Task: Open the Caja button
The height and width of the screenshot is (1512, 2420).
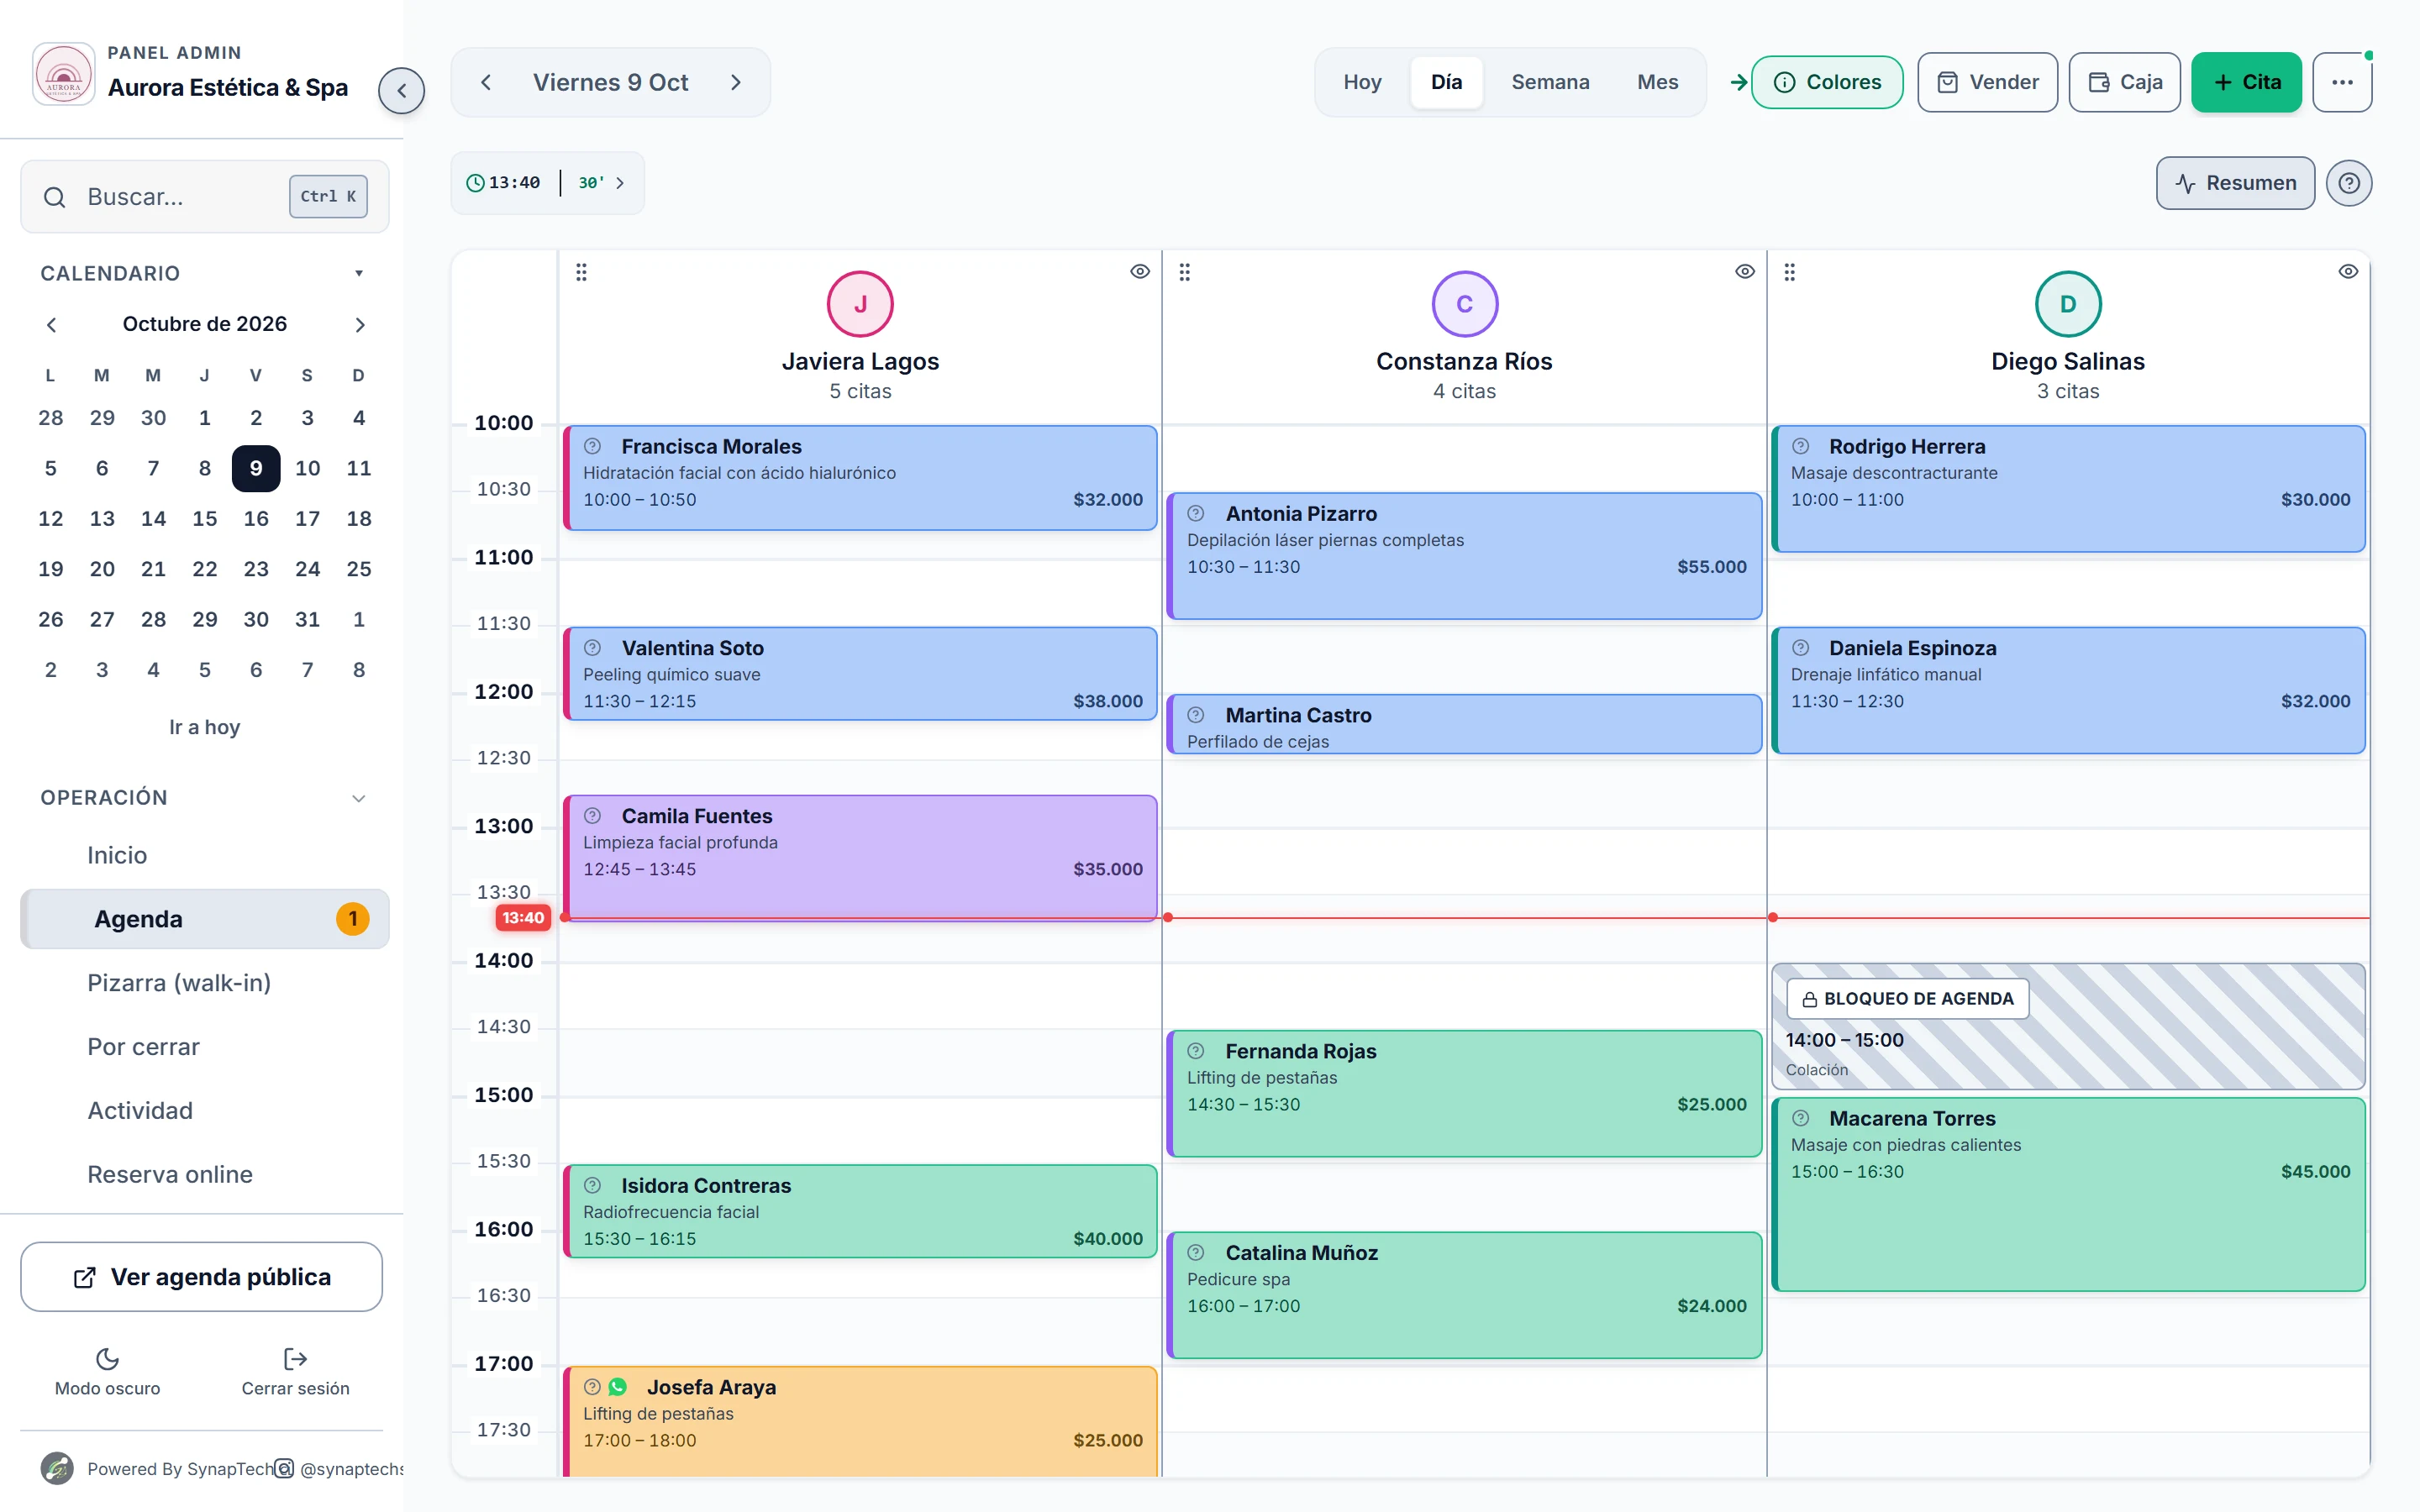Action: 2124,82
